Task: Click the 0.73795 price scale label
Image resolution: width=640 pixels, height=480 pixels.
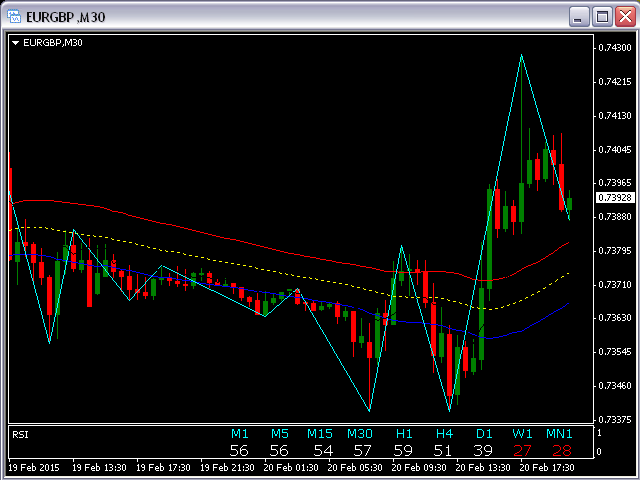Action: 615,250
